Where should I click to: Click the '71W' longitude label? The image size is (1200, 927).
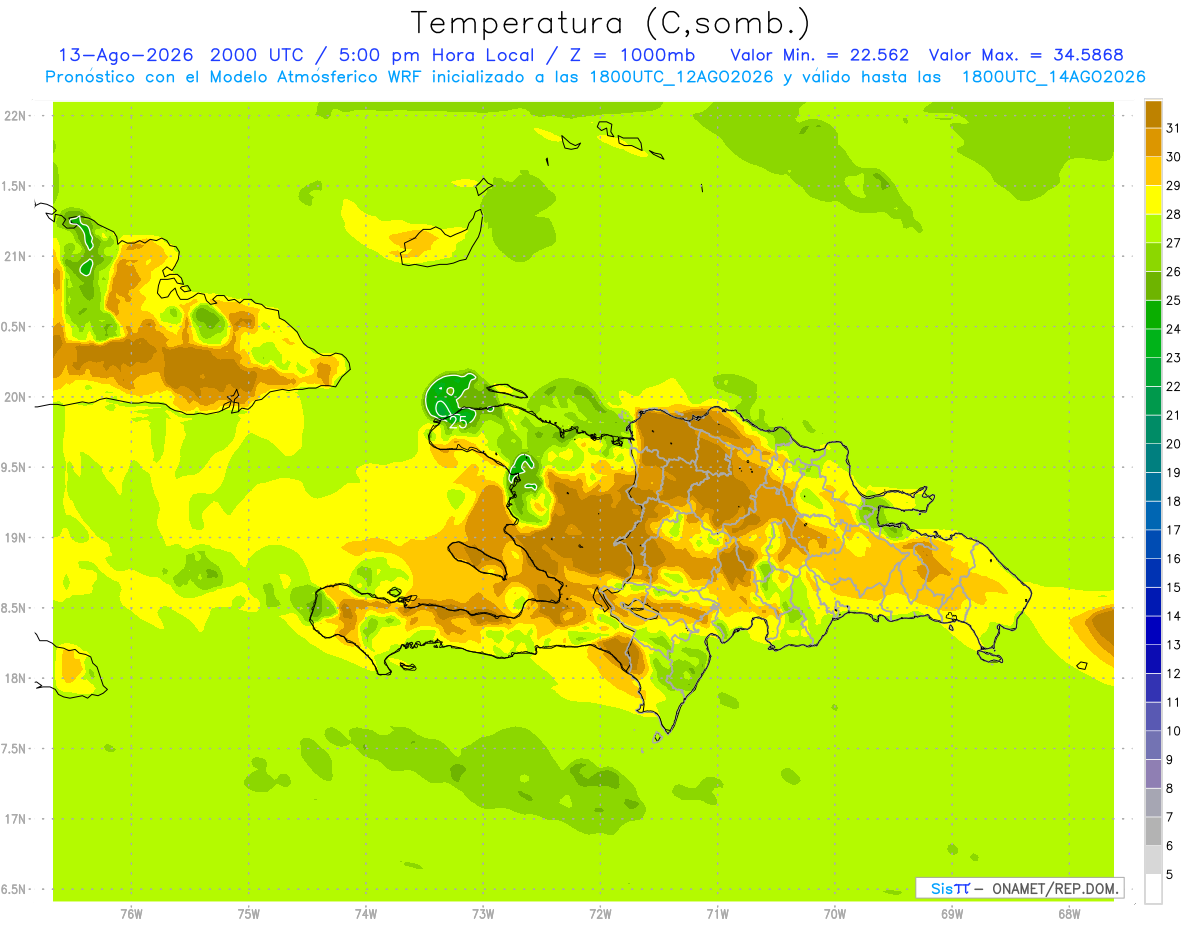(717, 914)
